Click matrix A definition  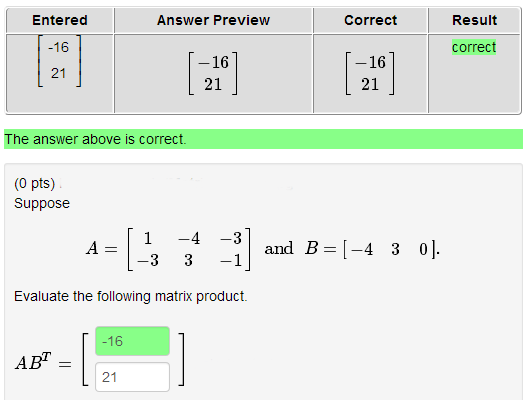[168, 249]
